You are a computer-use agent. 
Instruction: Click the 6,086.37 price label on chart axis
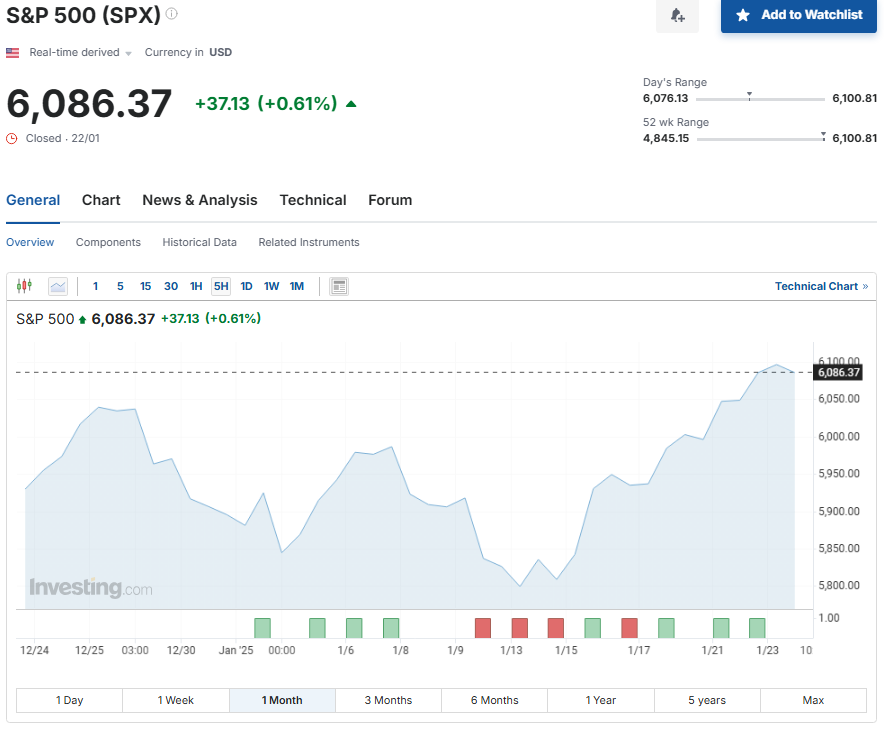pyautogui.click(x=838, y=372)
